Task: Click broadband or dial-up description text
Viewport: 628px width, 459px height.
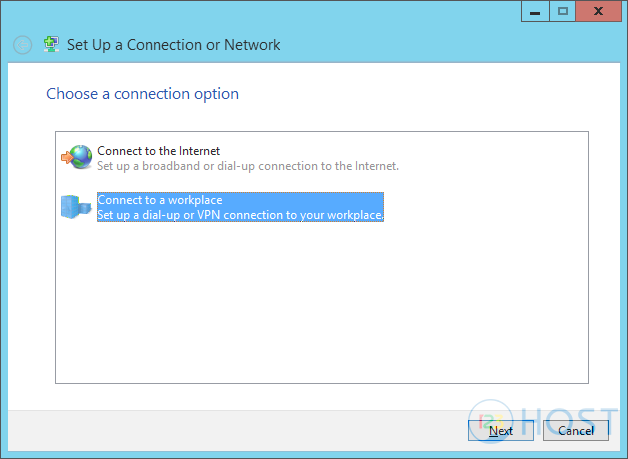Action: pyautogui.click(x=248, y=166)
